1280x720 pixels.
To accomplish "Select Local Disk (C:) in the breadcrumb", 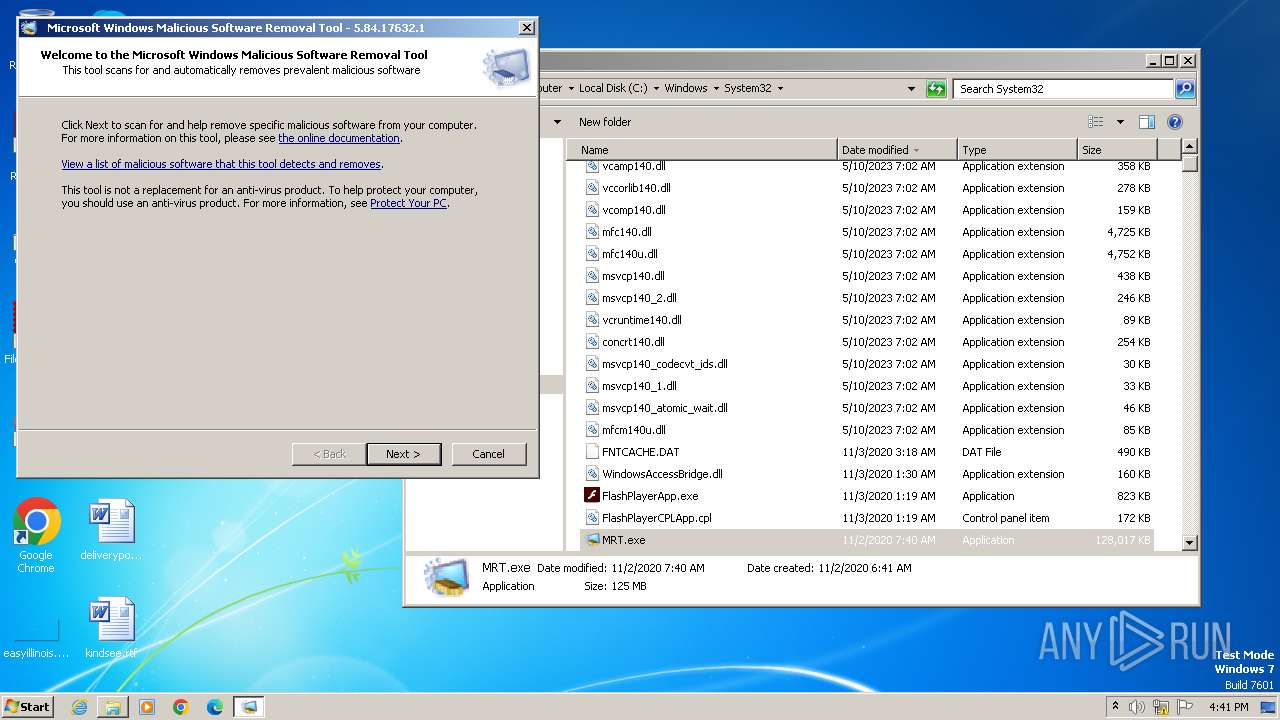I will pos(613,88).
